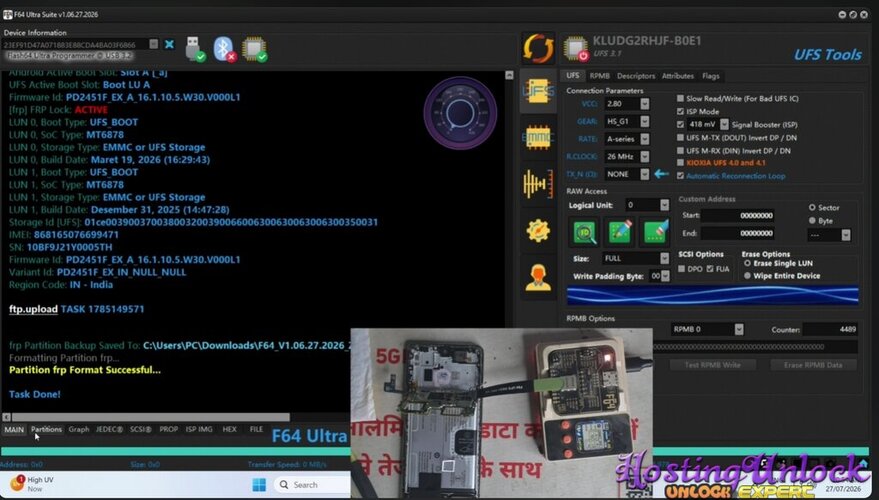This screenshot has height=500, width=879.
Task: Click the log horizontal scrollbar
Action: coord(151,417)
